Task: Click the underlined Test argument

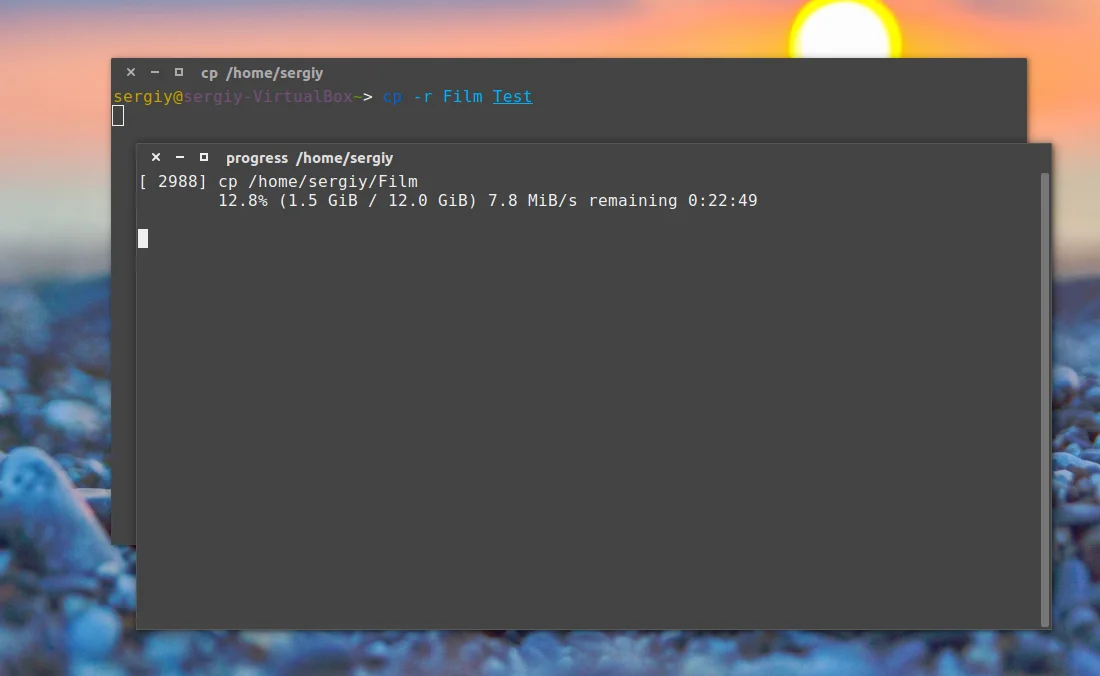Action: [x=512, y=97]
